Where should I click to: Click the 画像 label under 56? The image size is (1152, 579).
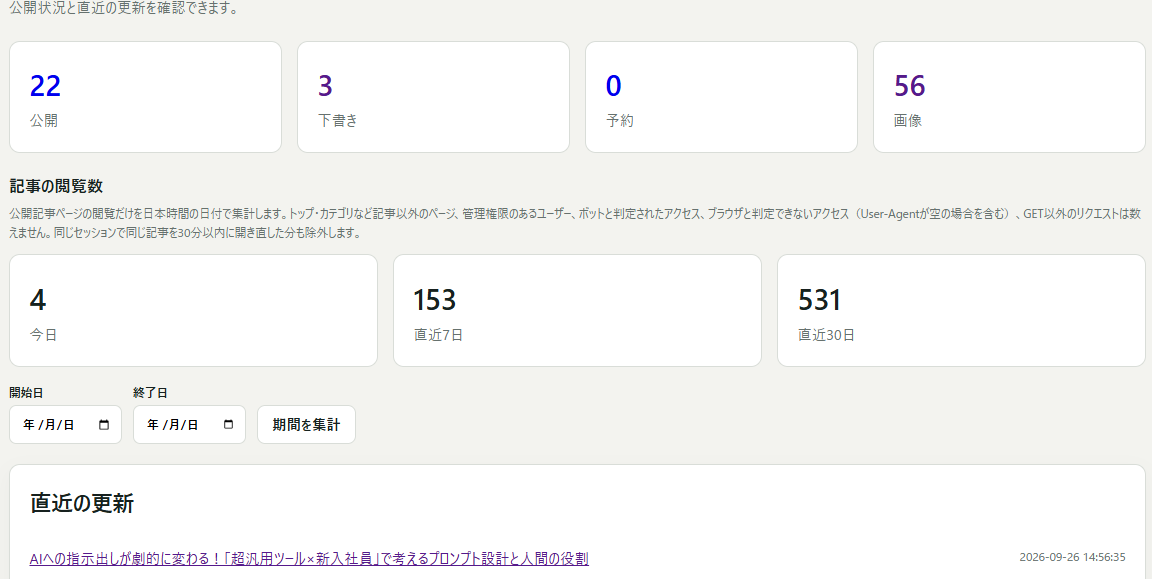tap(908, 121)
